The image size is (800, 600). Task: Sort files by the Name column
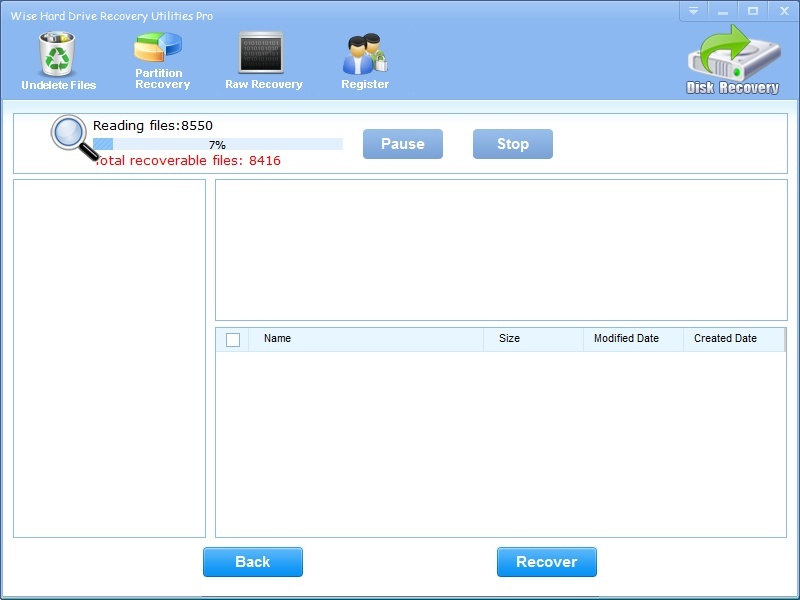point(366,339)
